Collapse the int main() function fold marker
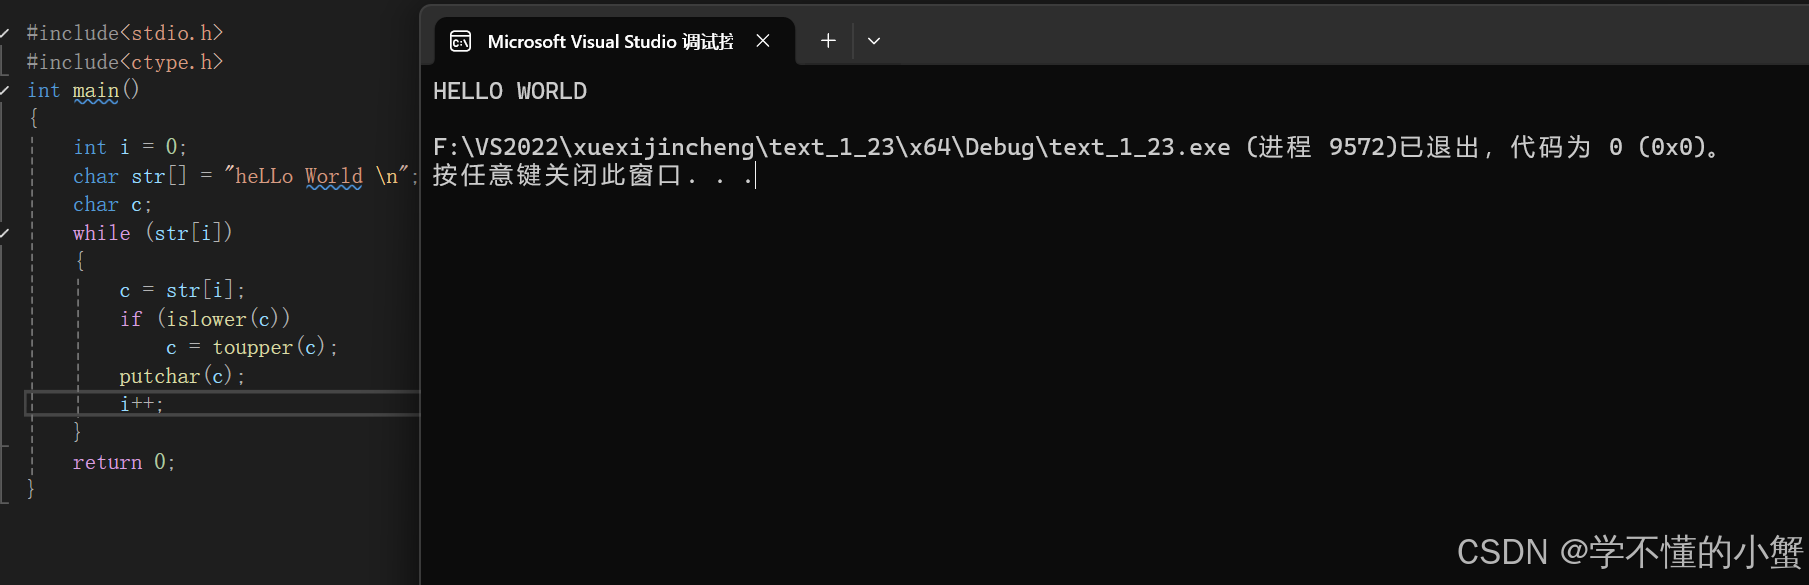 click(x=5, y=90)
